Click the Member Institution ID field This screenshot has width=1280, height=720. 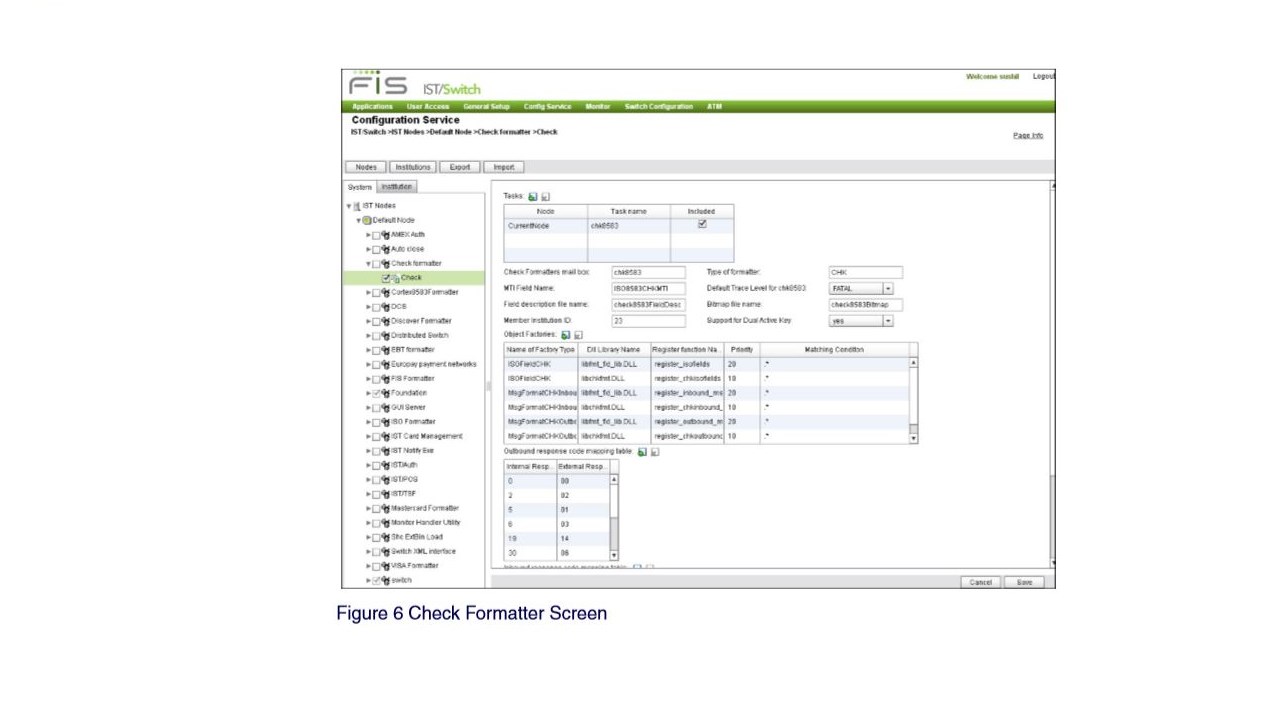(x=649, y=321)
